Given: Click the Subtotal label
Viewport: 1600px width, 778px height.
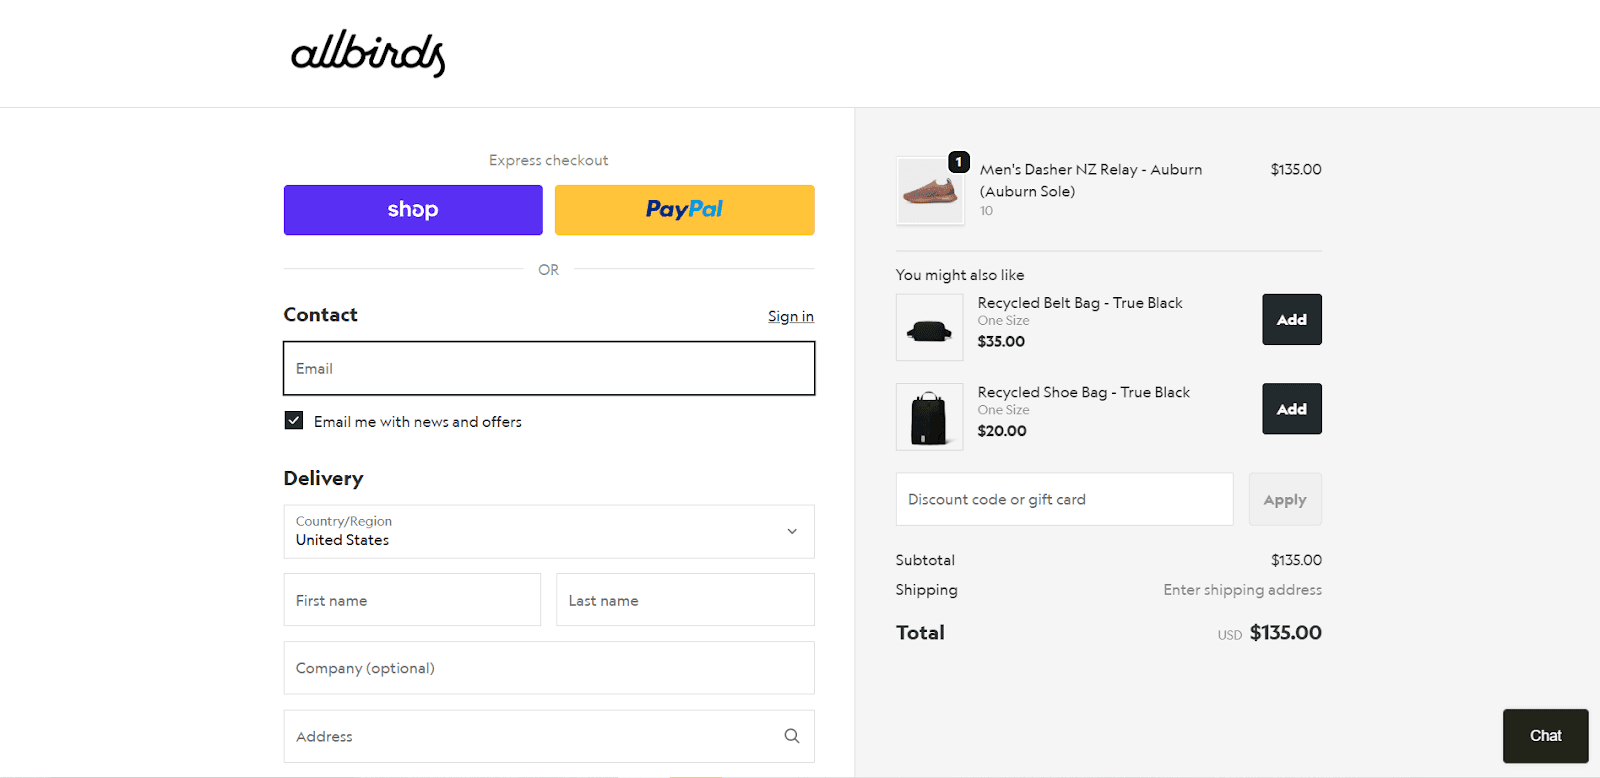Looking at the screenshot, I should pos(925,560).
